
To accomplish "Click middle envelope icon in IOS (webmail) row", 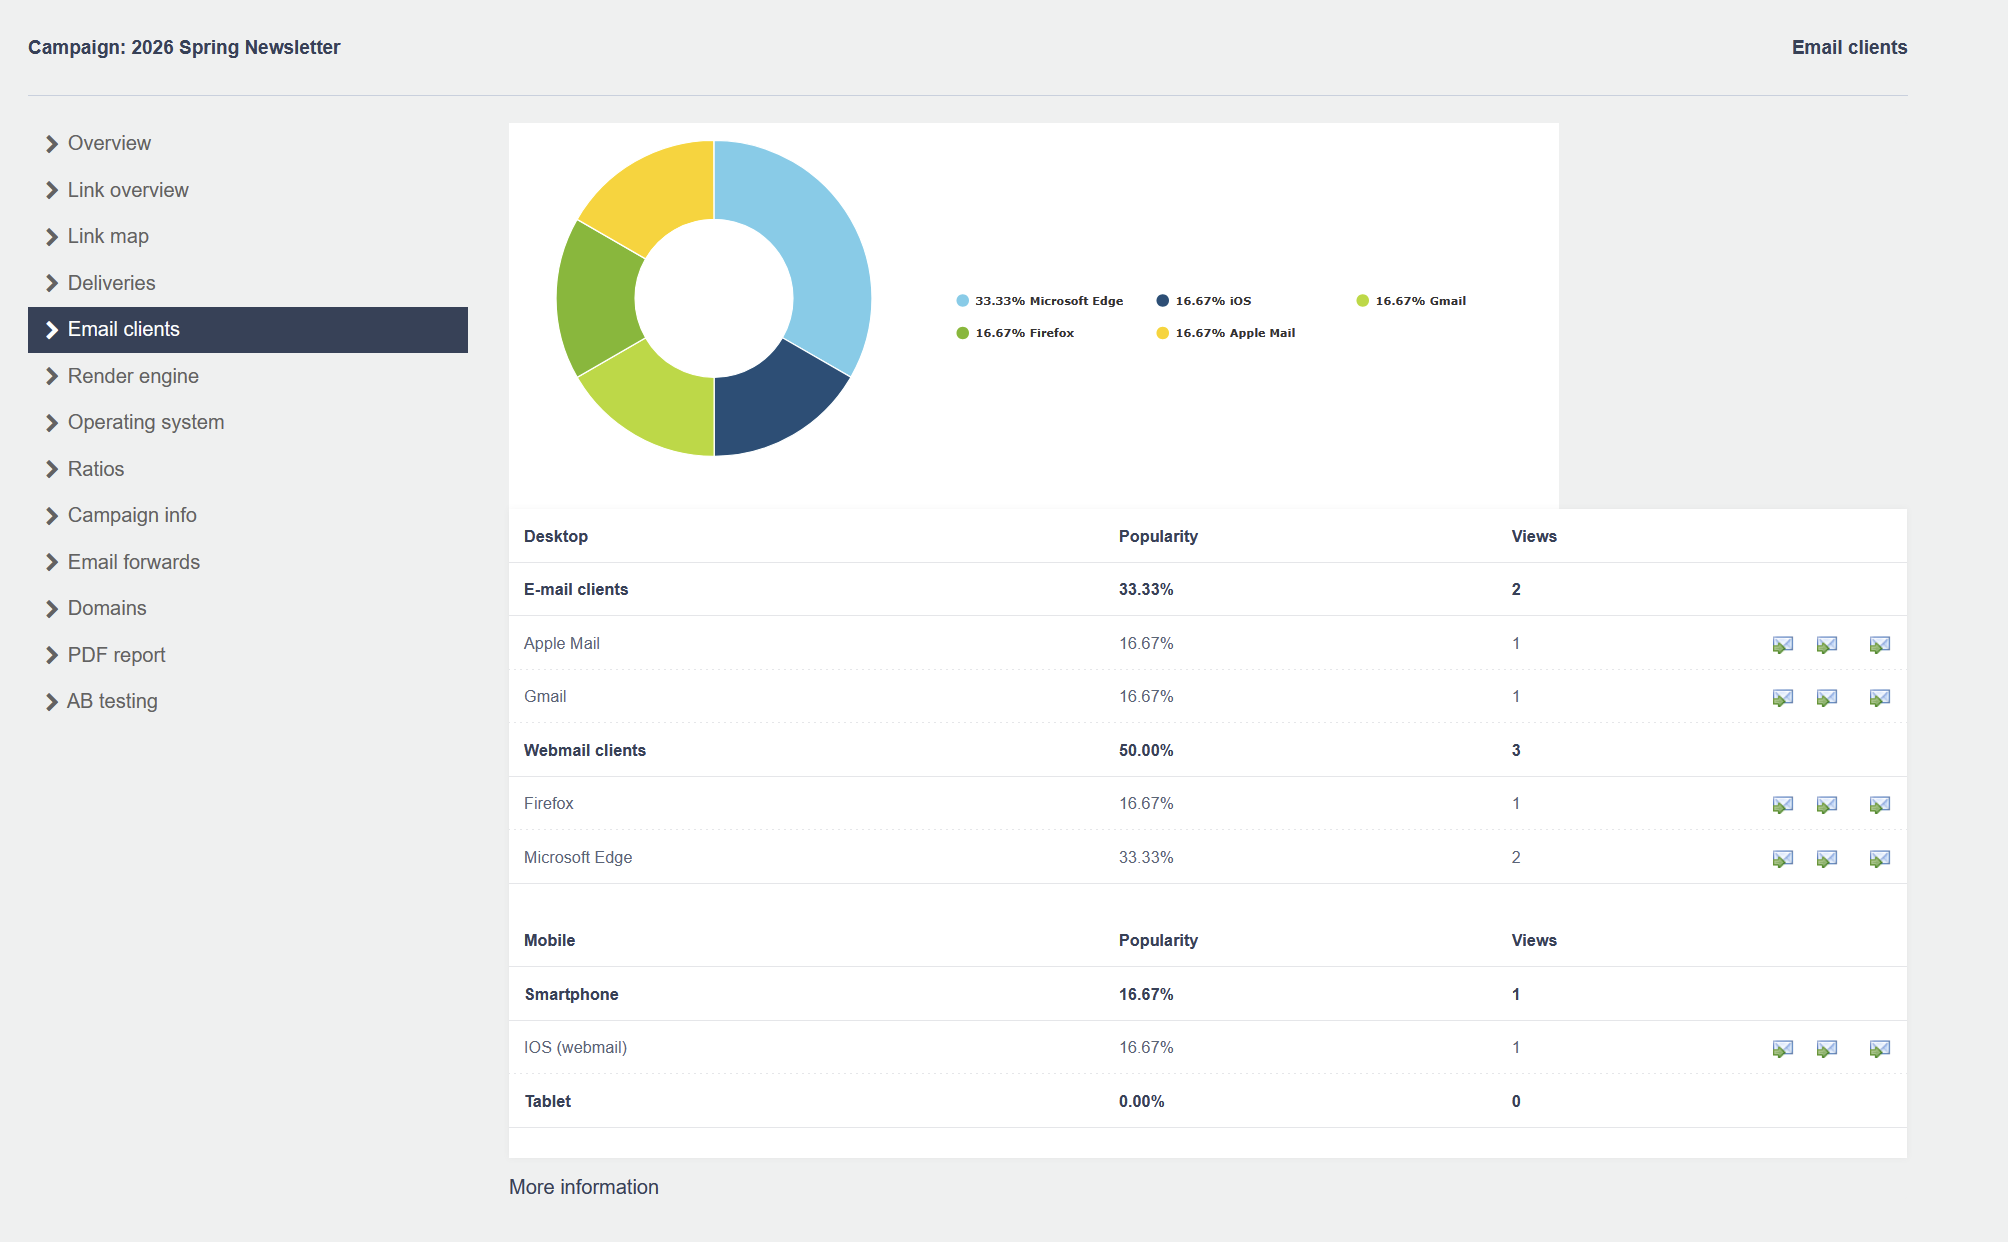I will click(x=1826, y=1049).
